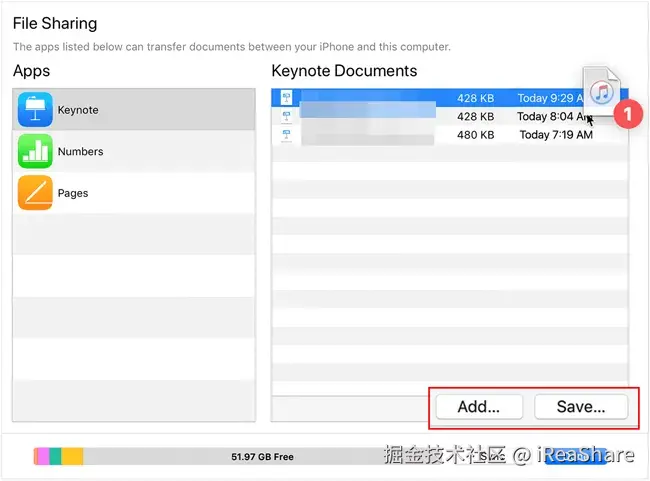This screenshot has height=481, width=650.
Task: Click file icon of the 8:04 AM document
Action: pyautogui.click(x=286, y=116)
